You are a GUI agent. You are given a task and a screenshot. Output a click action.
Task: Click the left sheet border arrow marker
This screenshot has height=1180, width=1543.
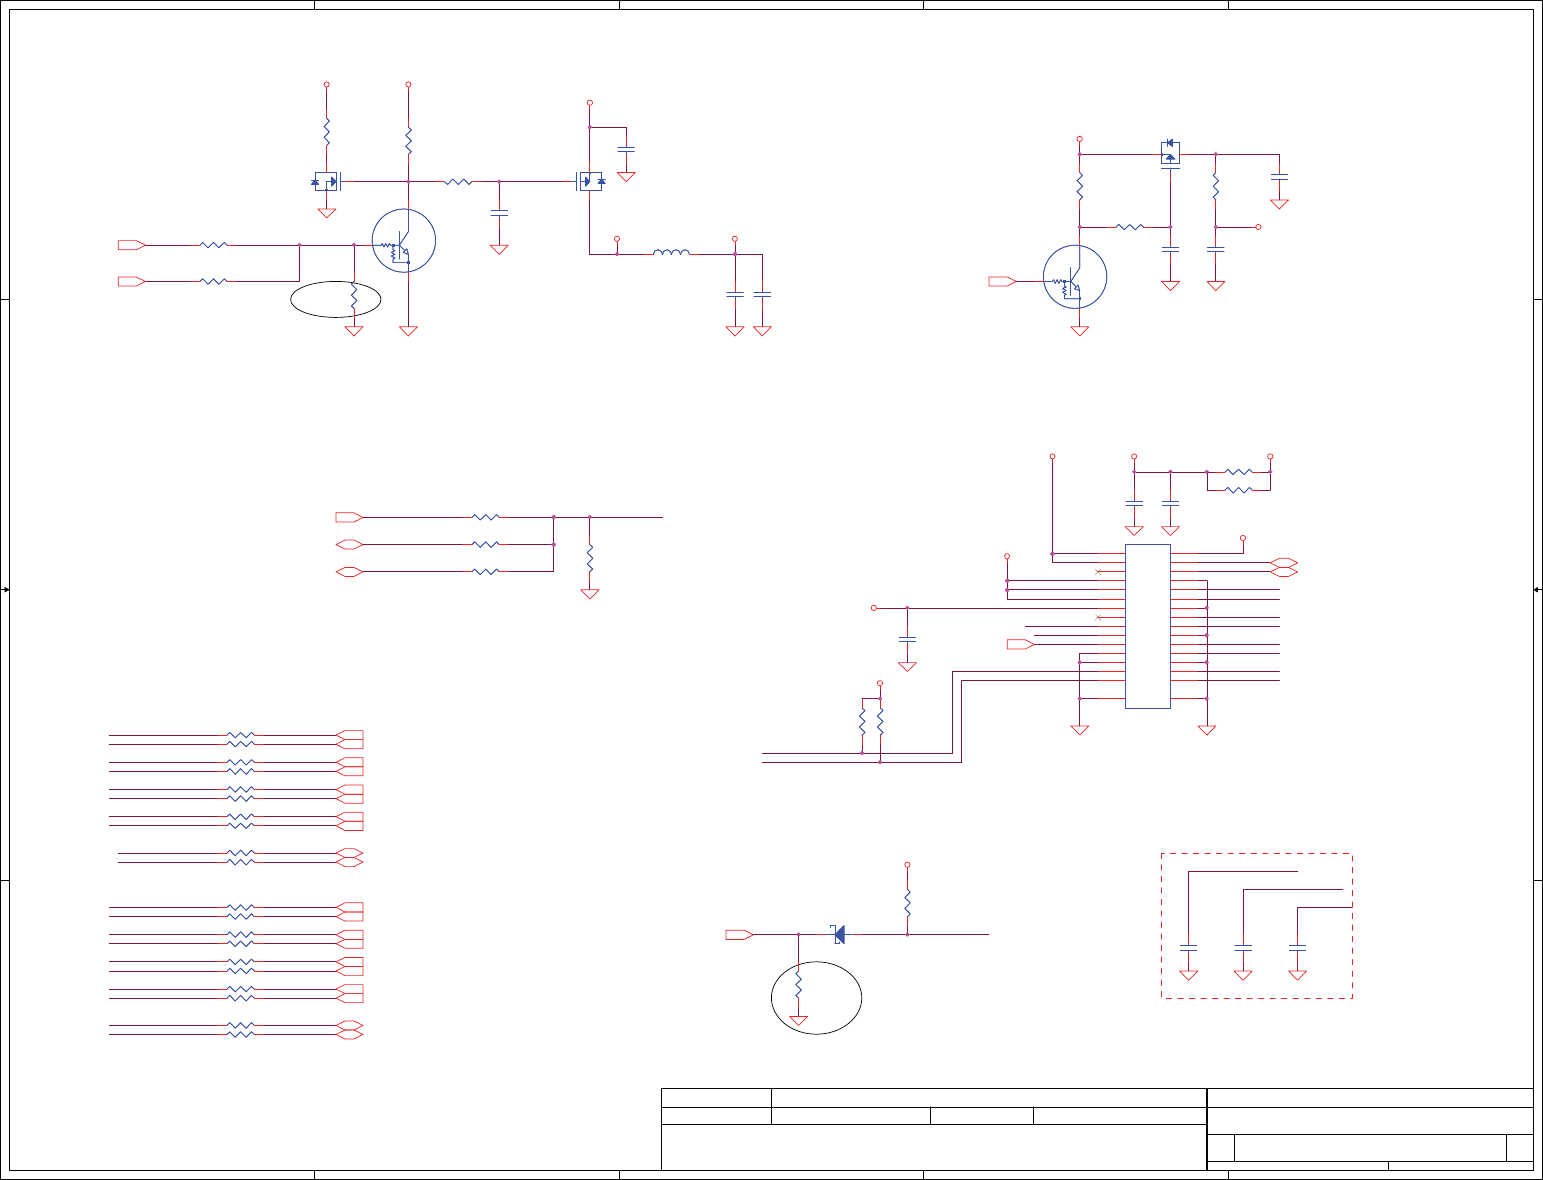(x=5, y=590)
